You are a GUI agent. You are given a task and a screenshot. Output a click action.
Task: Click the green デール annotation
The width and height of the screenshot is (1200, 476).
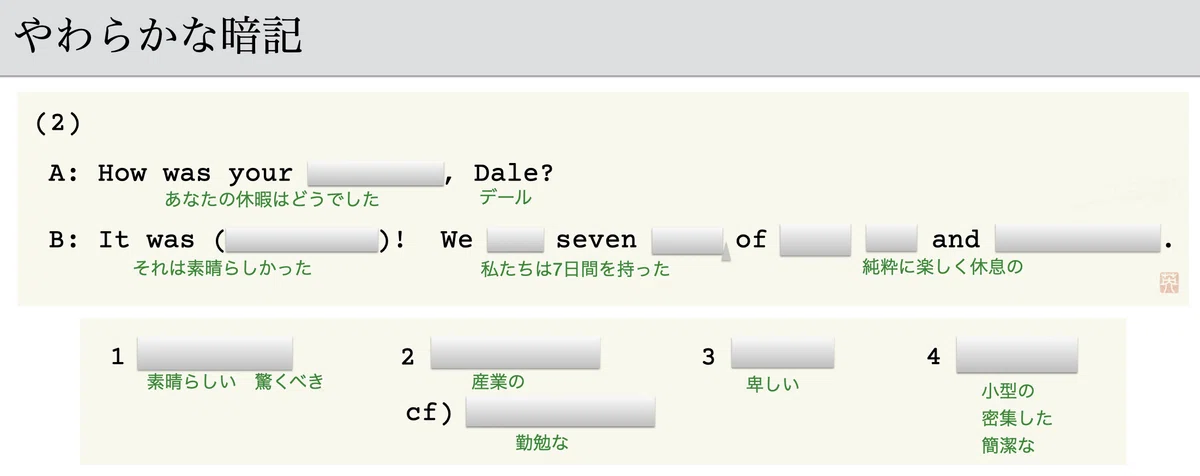pyautogui.click(x=505, y=198)
